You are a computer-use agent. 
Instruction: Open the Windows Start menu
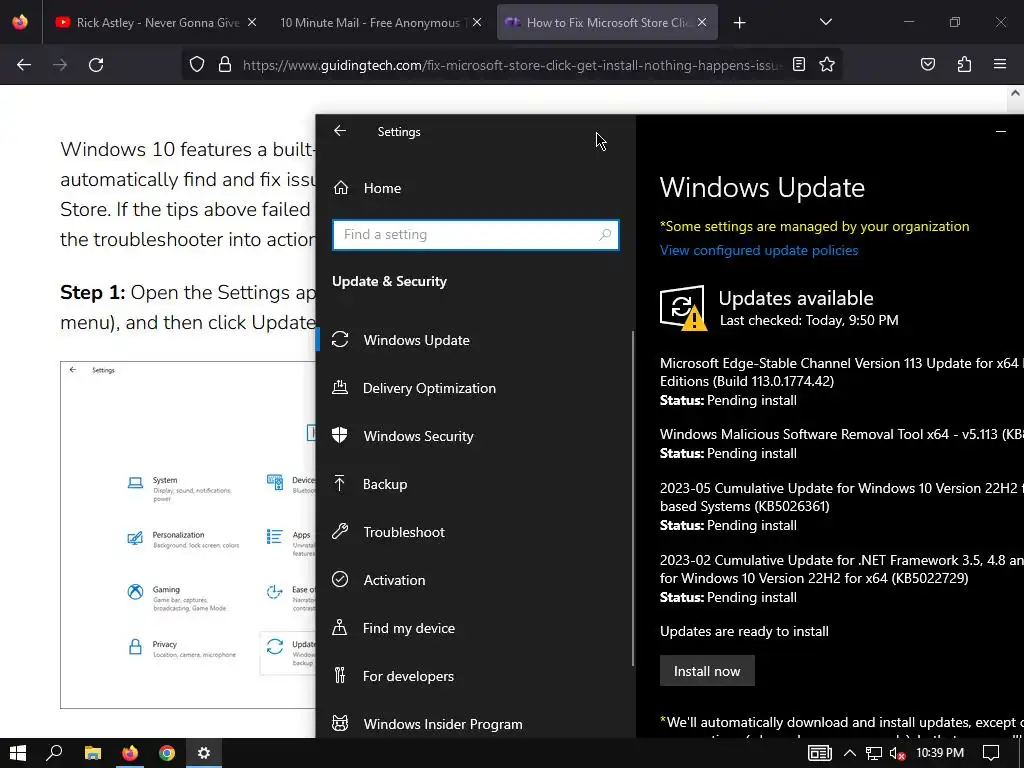tap(18, 753)
